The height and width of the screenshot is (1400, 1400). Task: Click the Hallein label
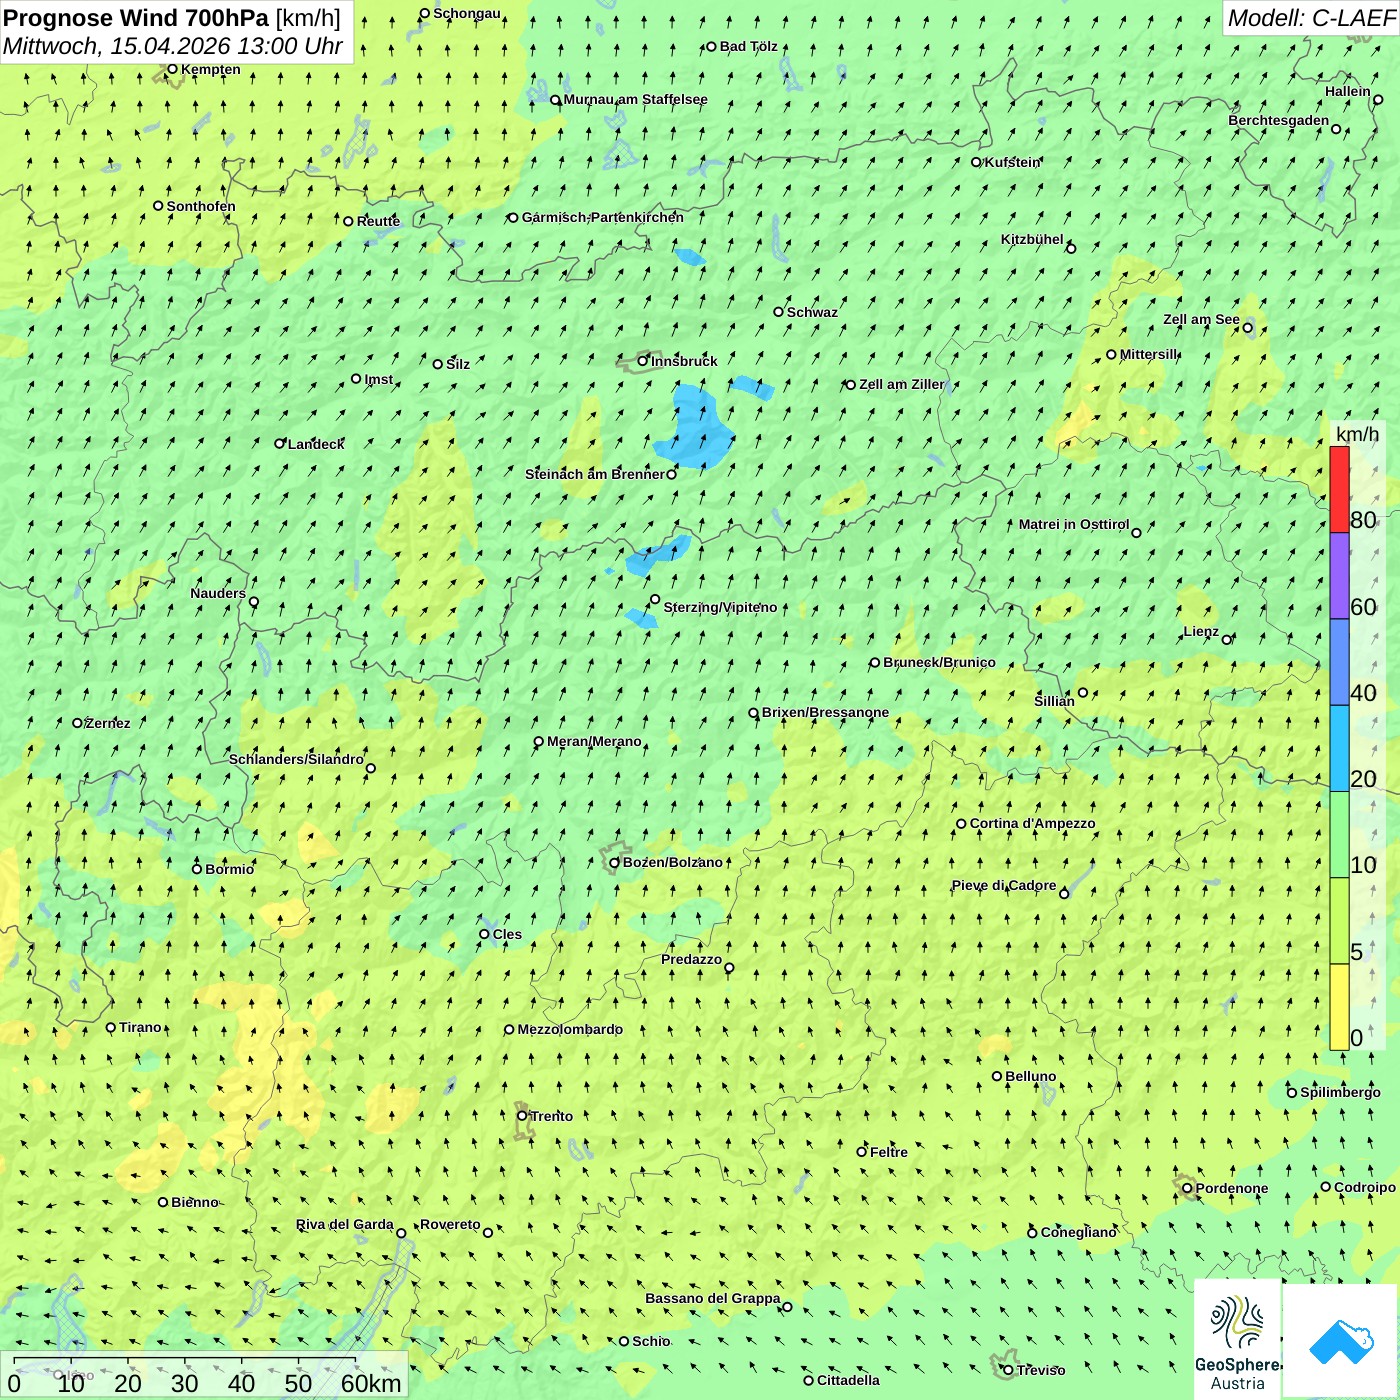[1348, 91]
